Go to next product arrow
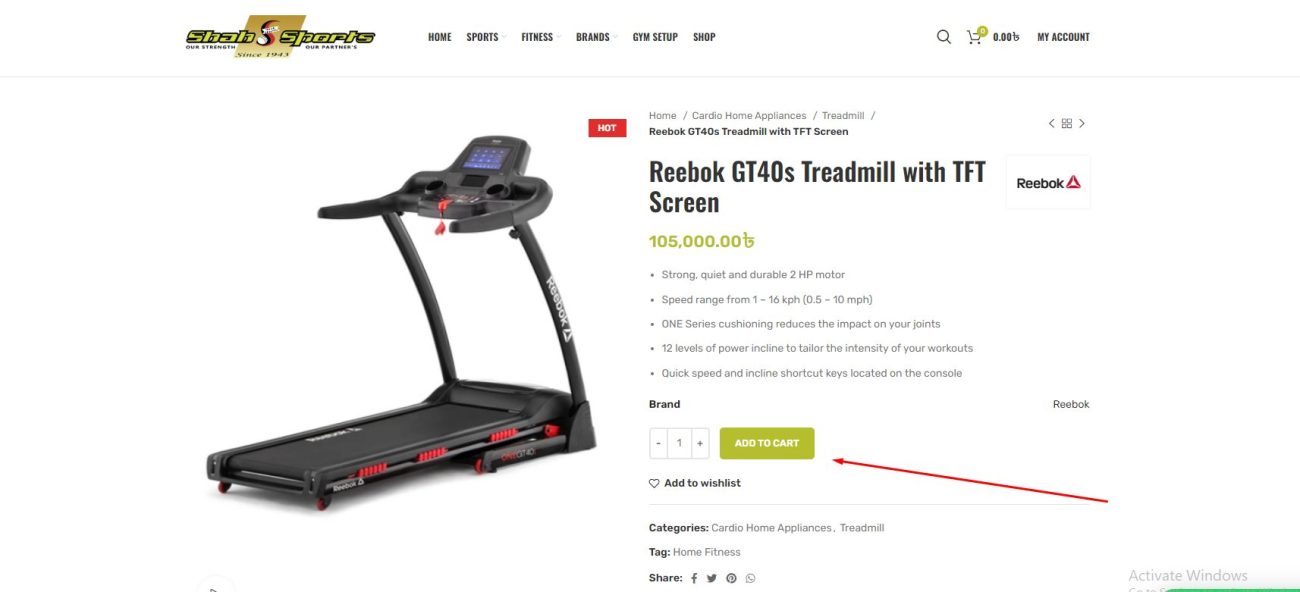The height and width of the screenshot is (592, 1300). (1082, 123)
